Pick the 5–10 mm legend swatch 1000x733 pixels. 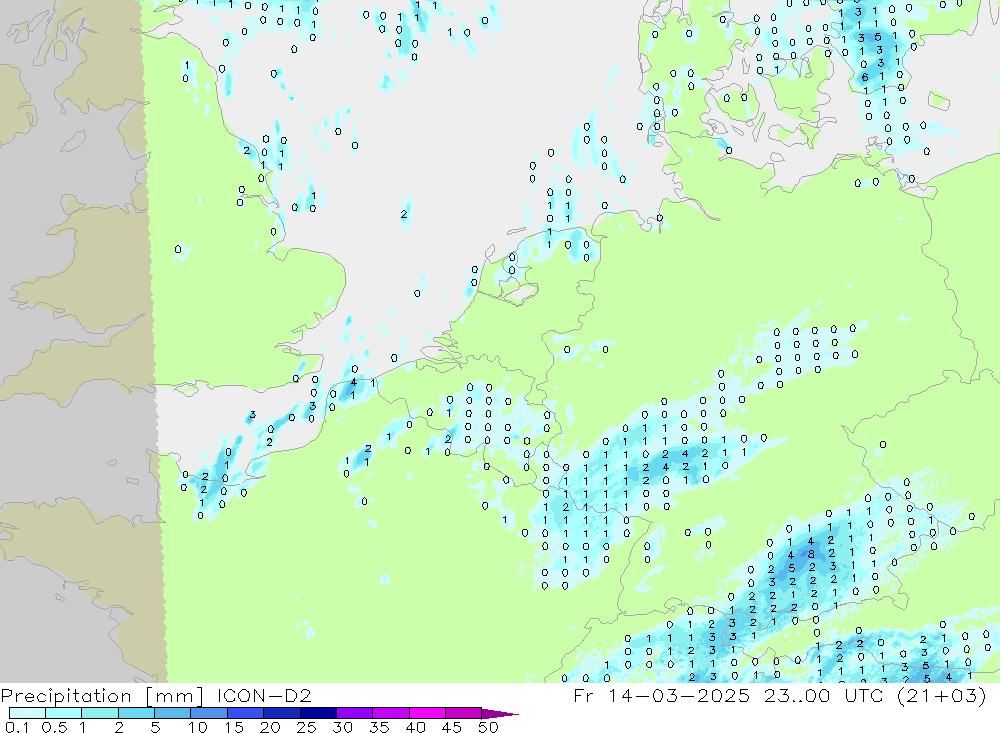tap(172, 713)
